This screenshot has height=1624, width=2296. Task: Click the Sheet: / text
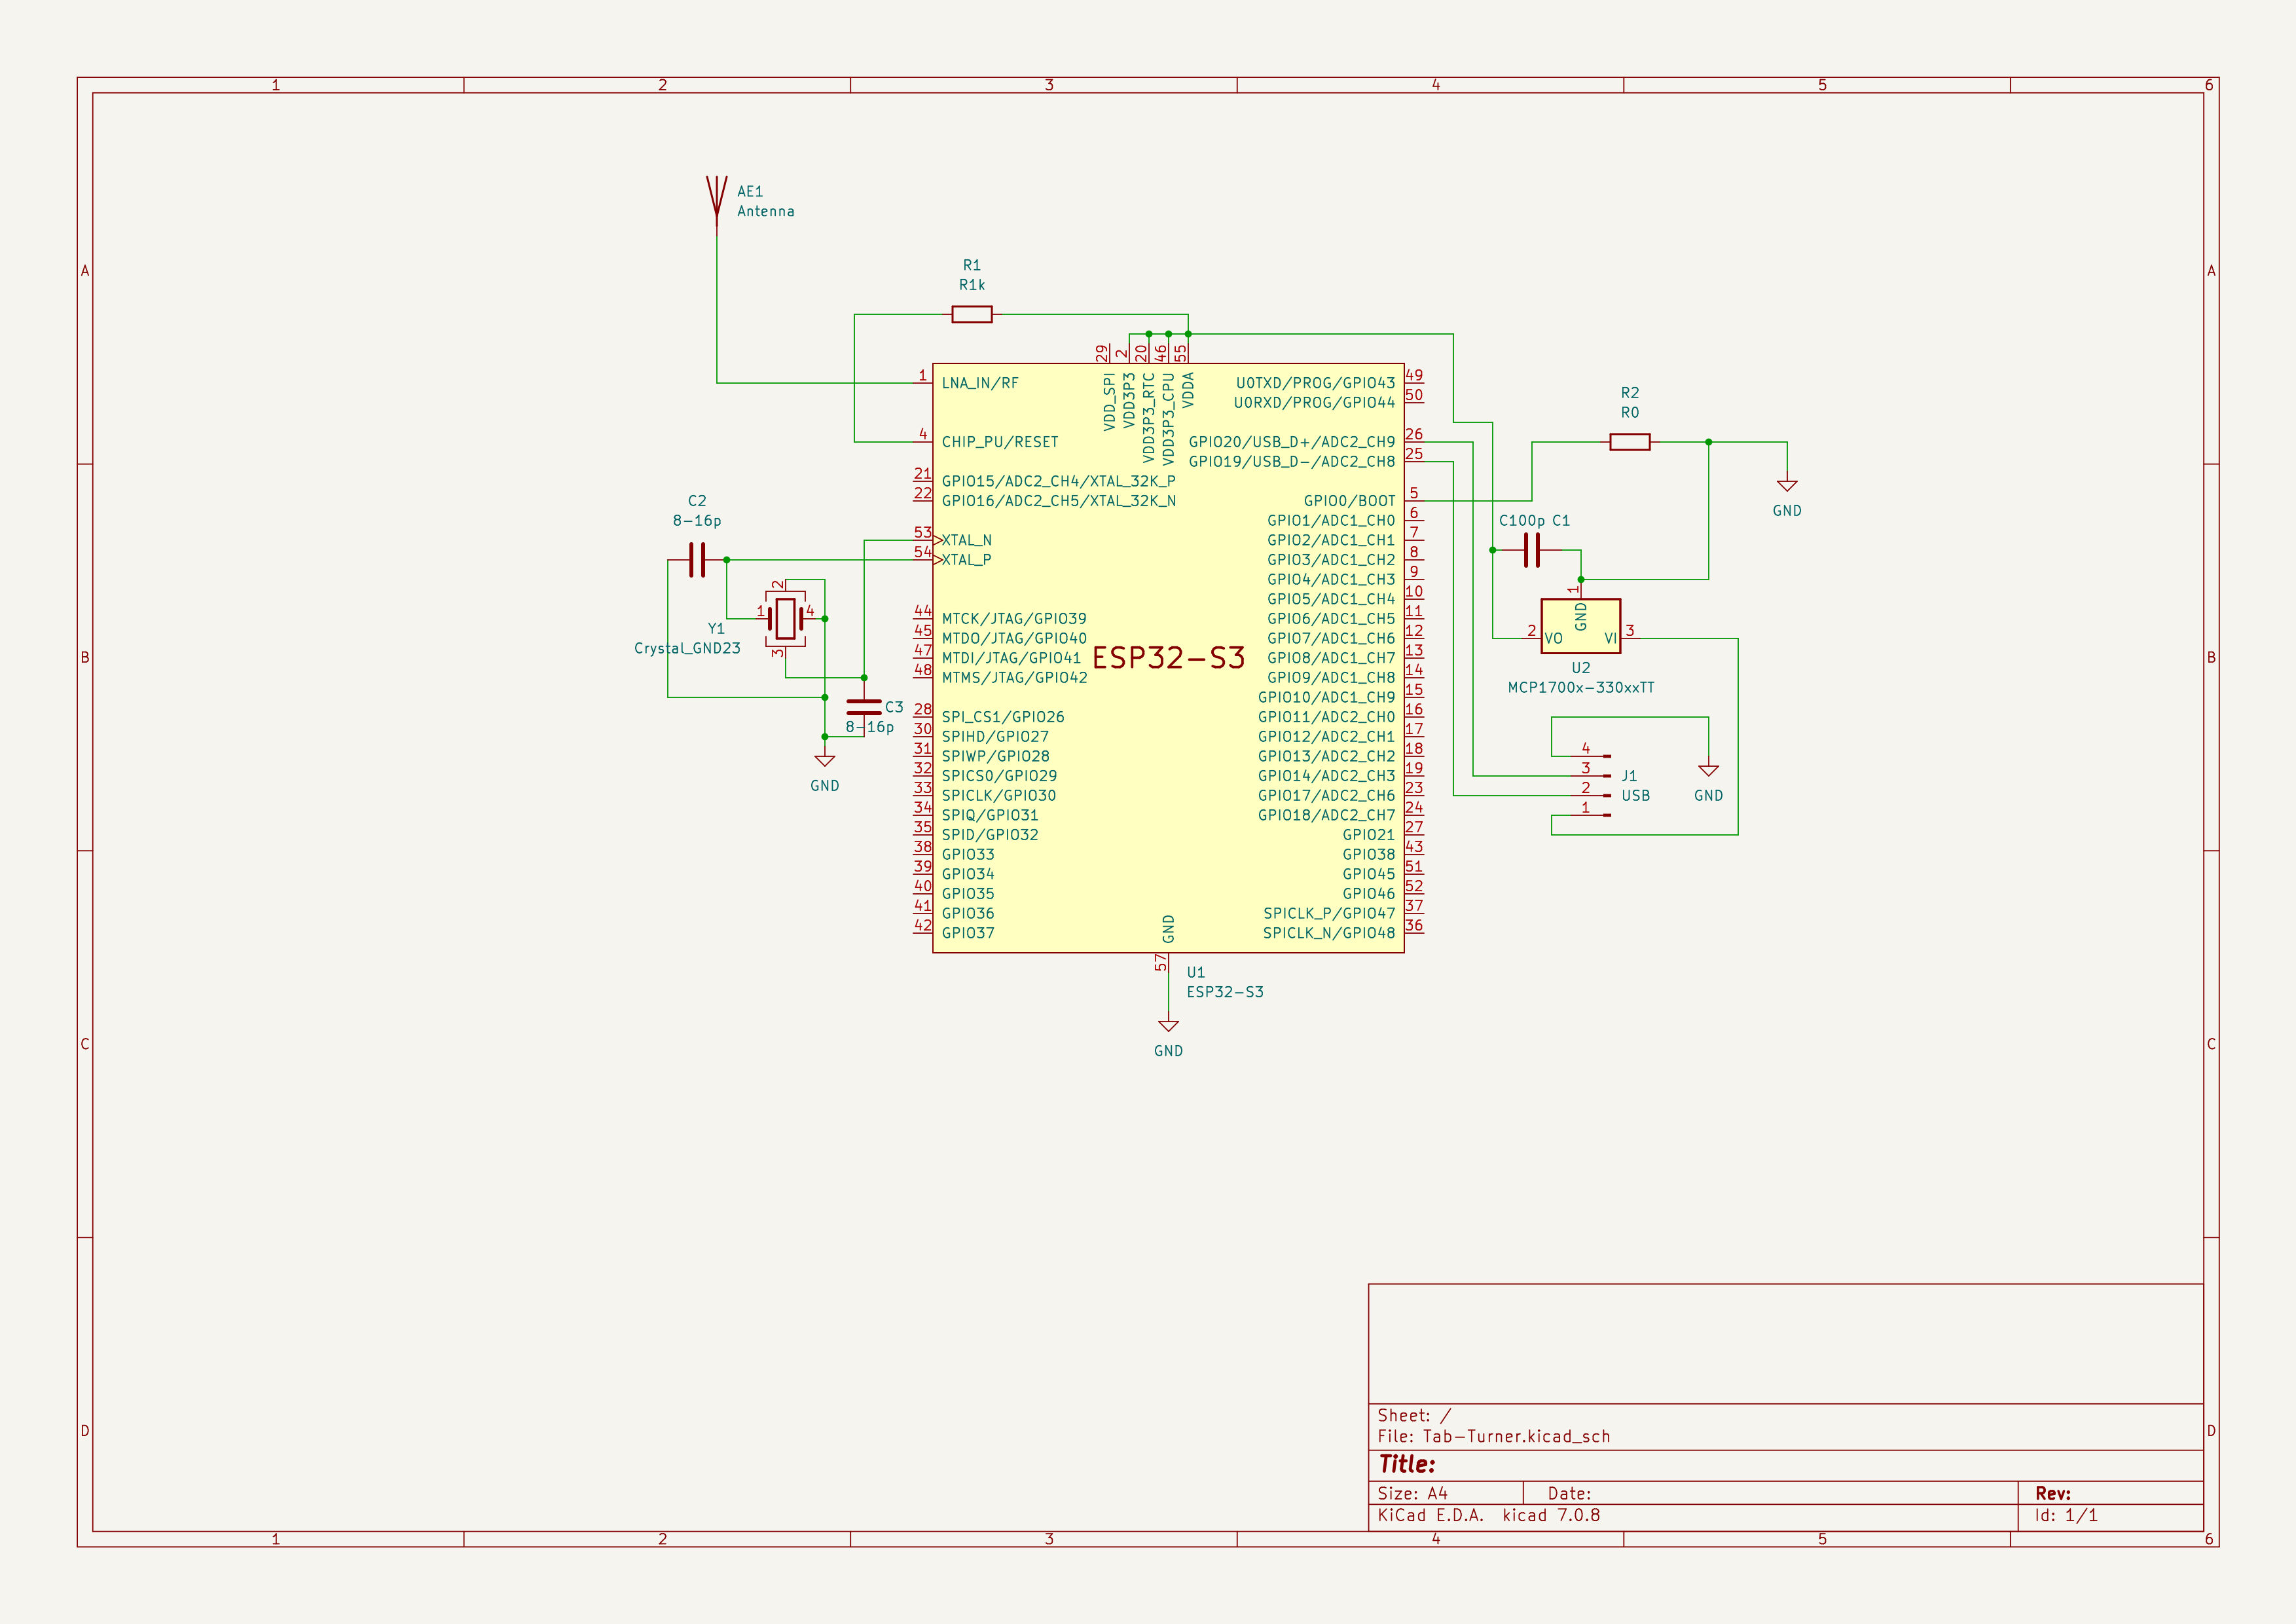click(1413, 1415)
